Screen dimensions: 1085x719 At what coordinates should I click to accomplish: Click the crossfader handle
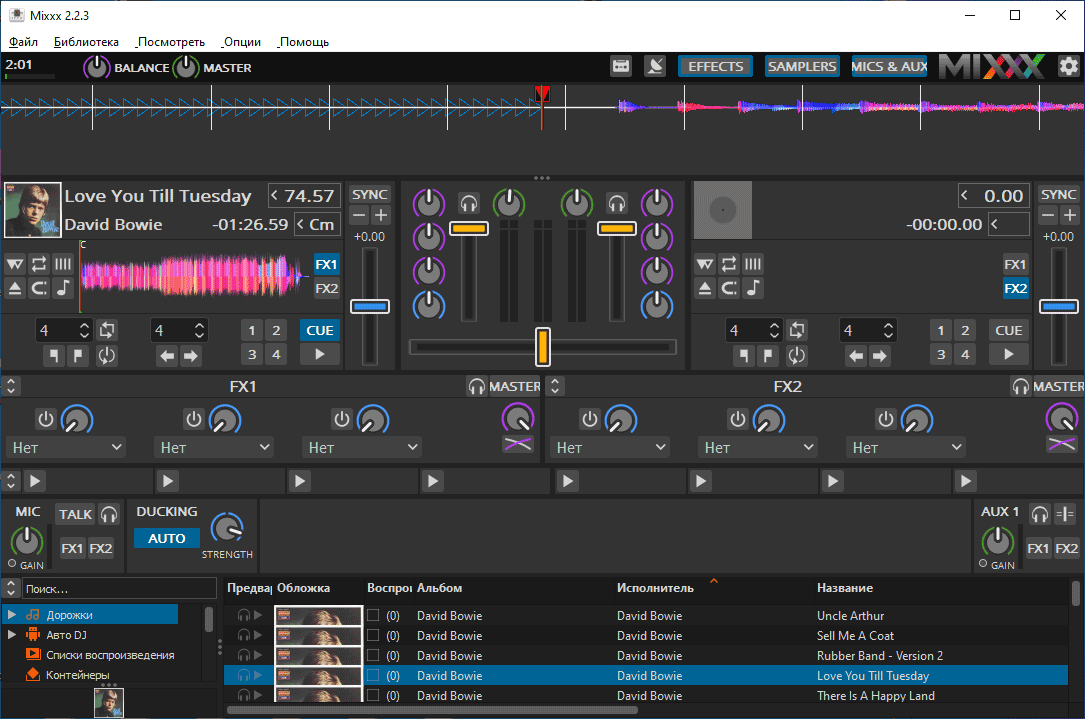click(x=543, y=347)
